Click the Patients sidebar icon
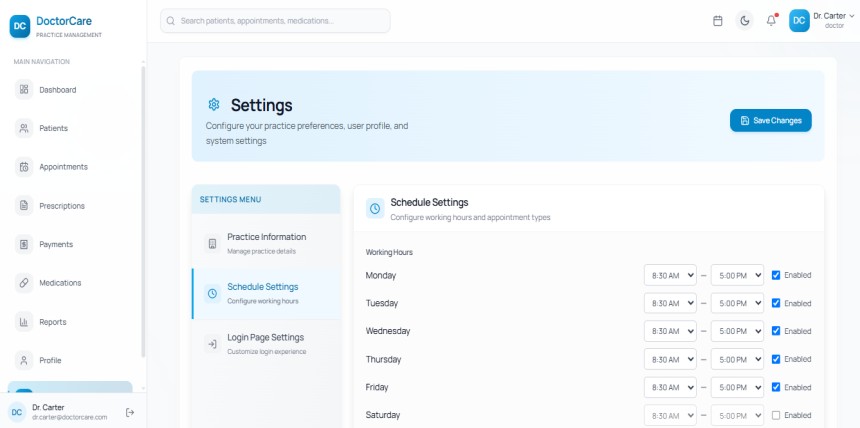This screenshot has width=860, height=428. pyautogui.click(x=24, y=128)
